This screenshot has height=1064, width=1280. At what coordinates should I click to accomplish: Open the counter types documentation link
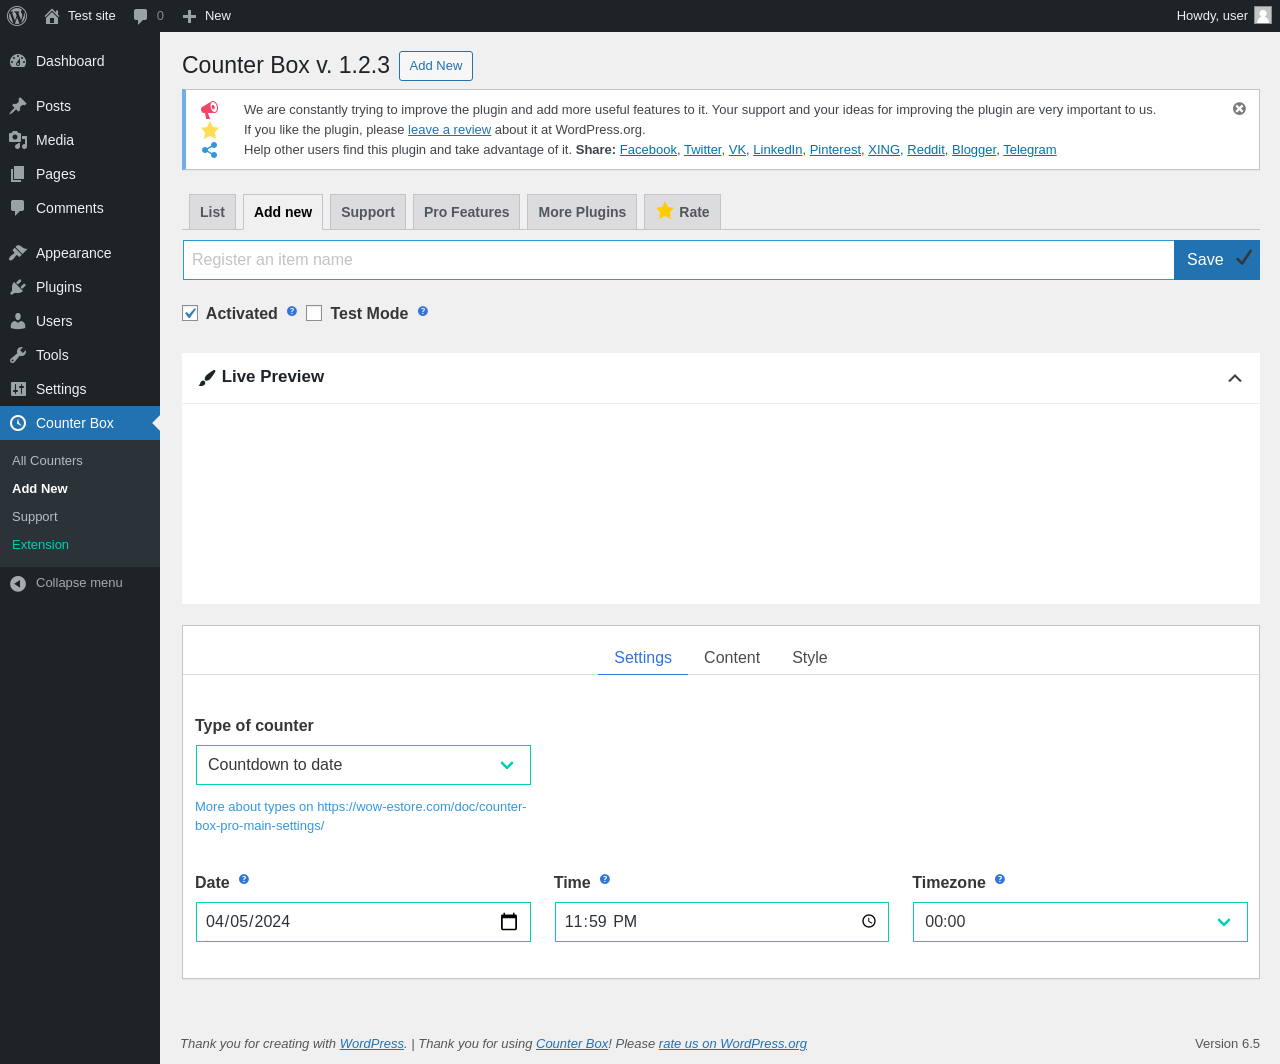[361, 816]
